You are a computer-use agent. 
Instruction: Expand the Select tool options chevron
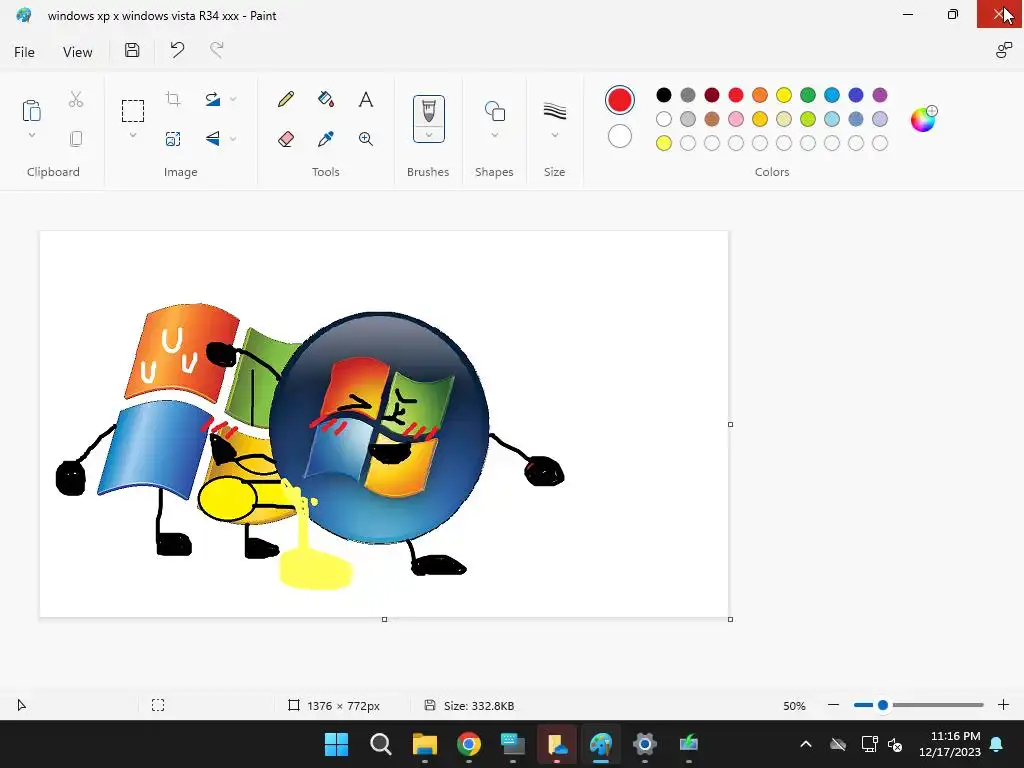[x=133, y=135]
